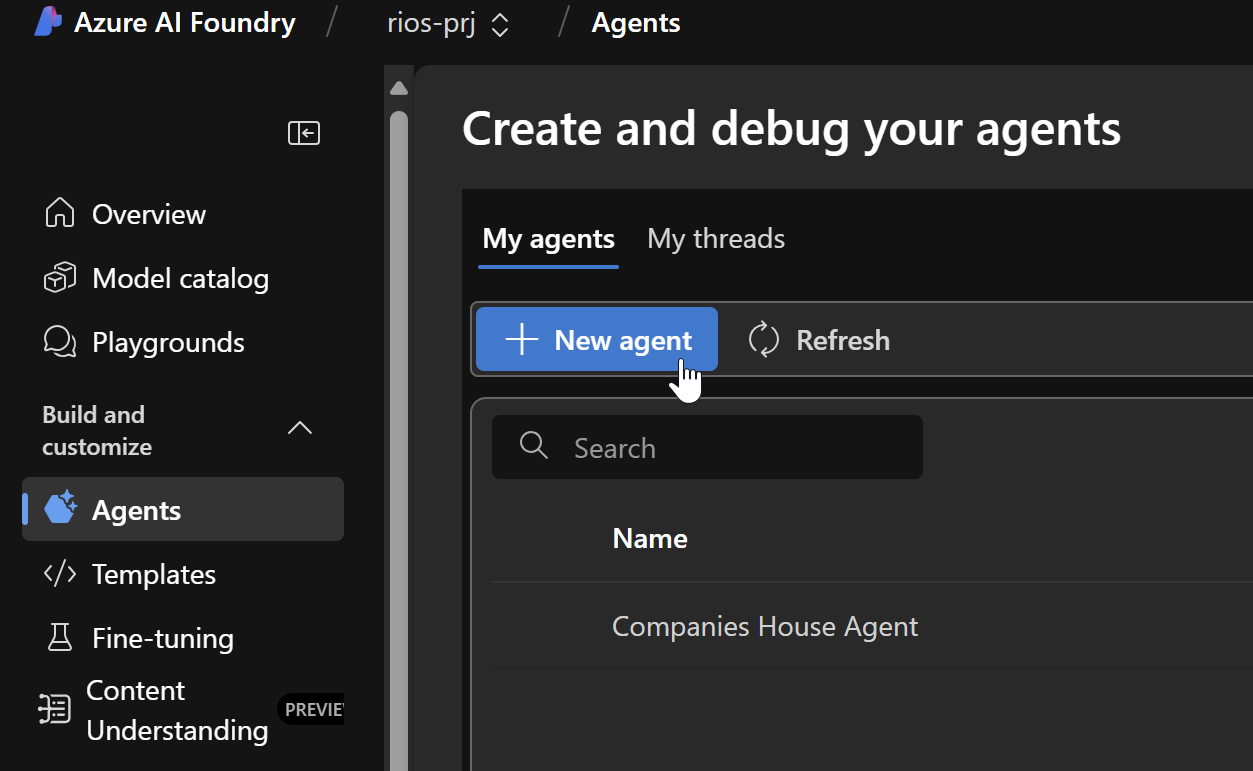Click the Refresh circular arrows icon
Image resolution: width=1253 pixels, height=771 pixels.
click(x=764, y=340)
